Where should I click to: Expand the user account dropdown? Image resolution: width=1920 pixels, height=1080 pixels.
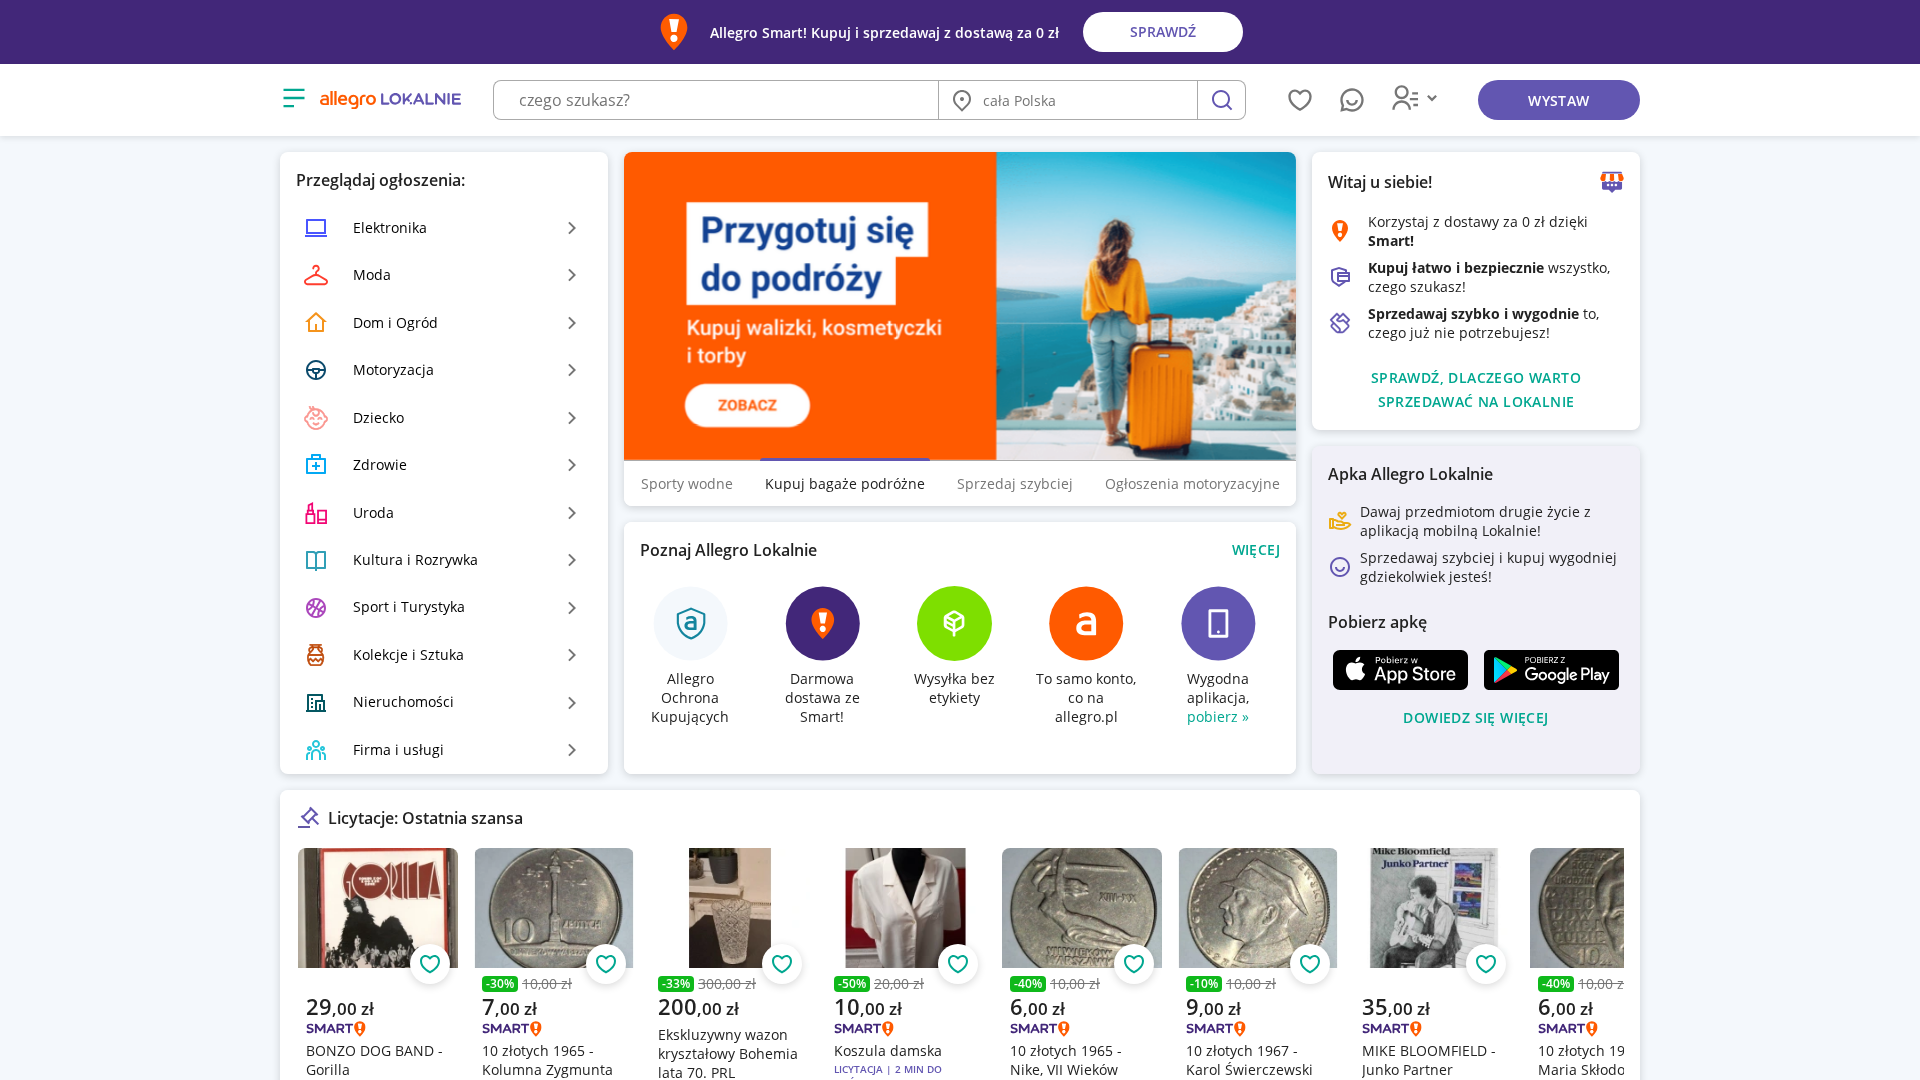pos(1415,98)
